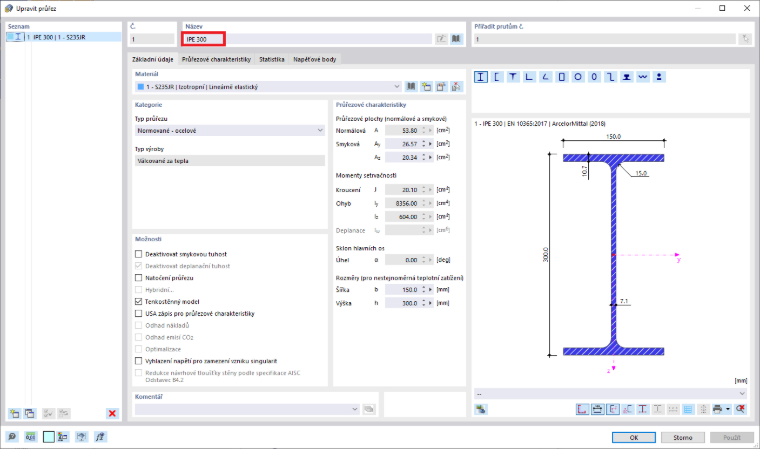Click the OK button
760x449 pixels.
click(633, 437)
